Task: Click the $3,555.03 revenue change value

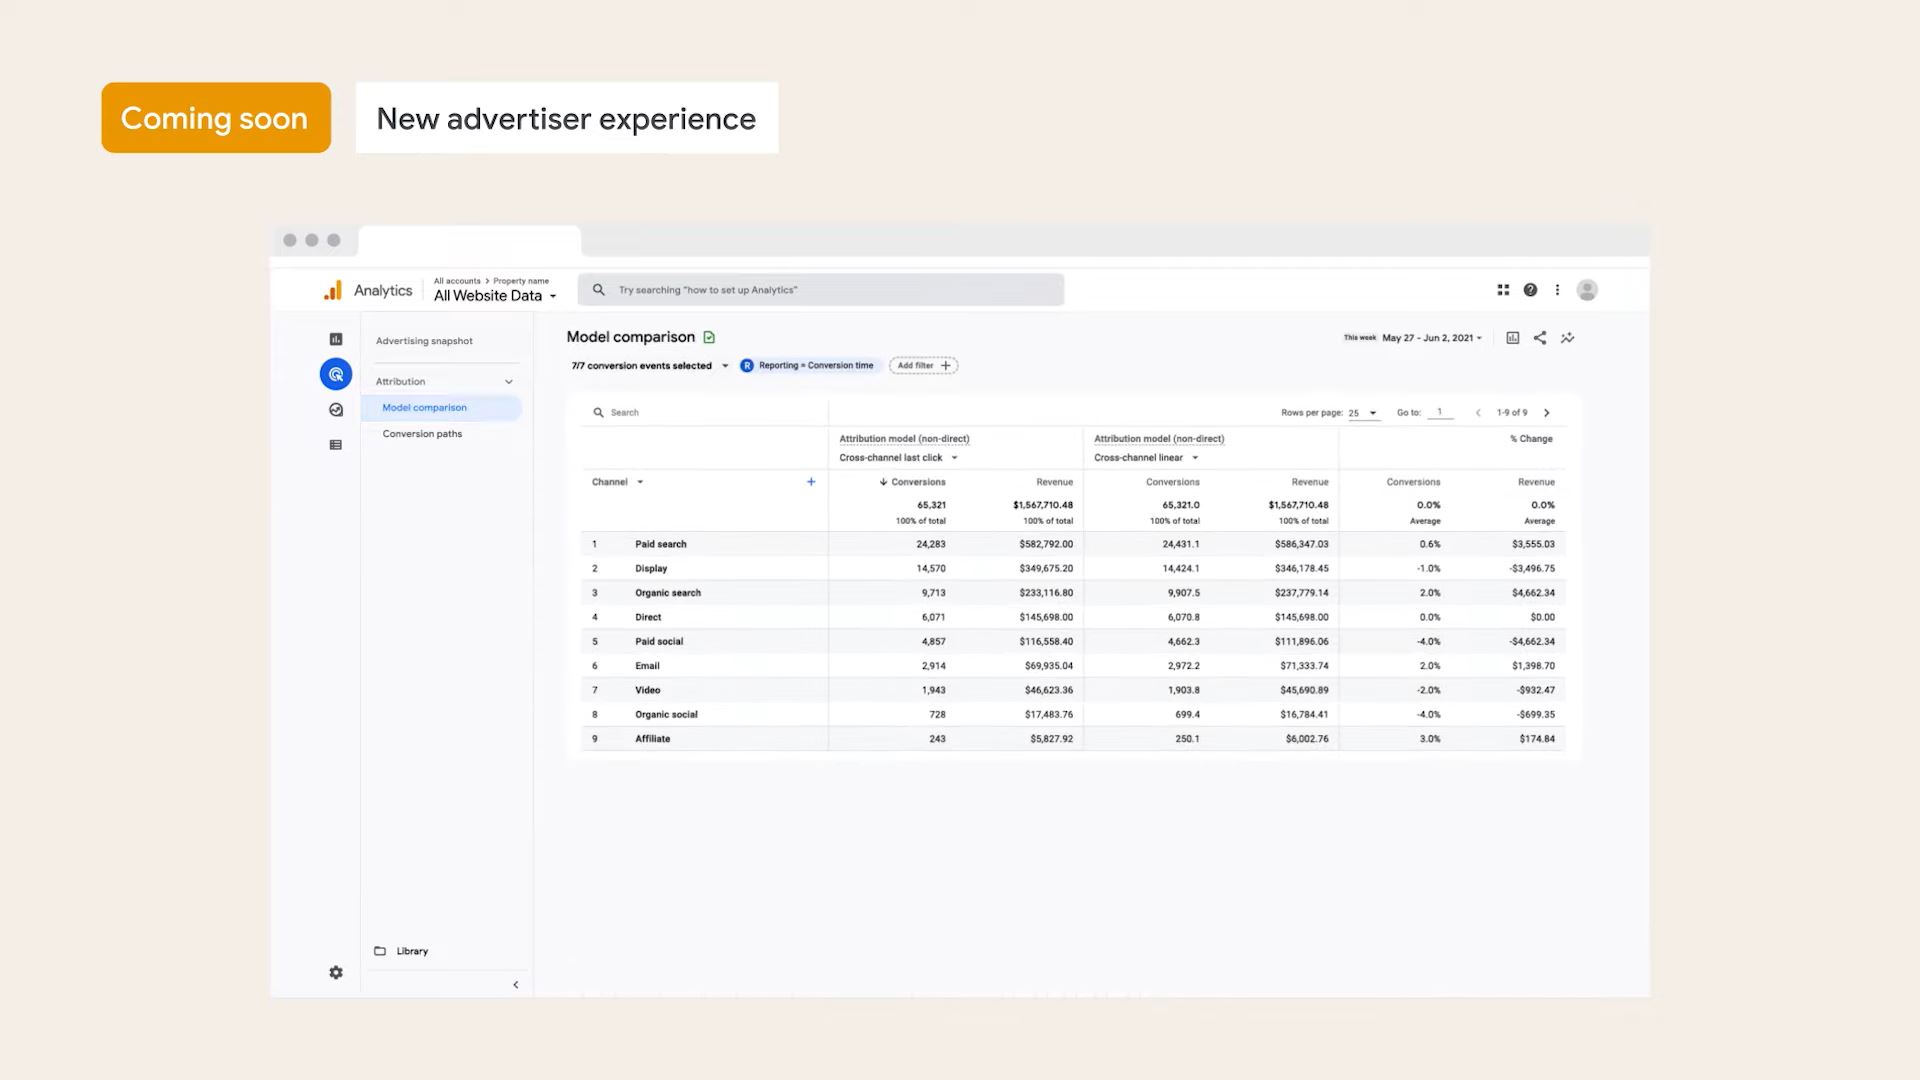Action: [1533, 544]
